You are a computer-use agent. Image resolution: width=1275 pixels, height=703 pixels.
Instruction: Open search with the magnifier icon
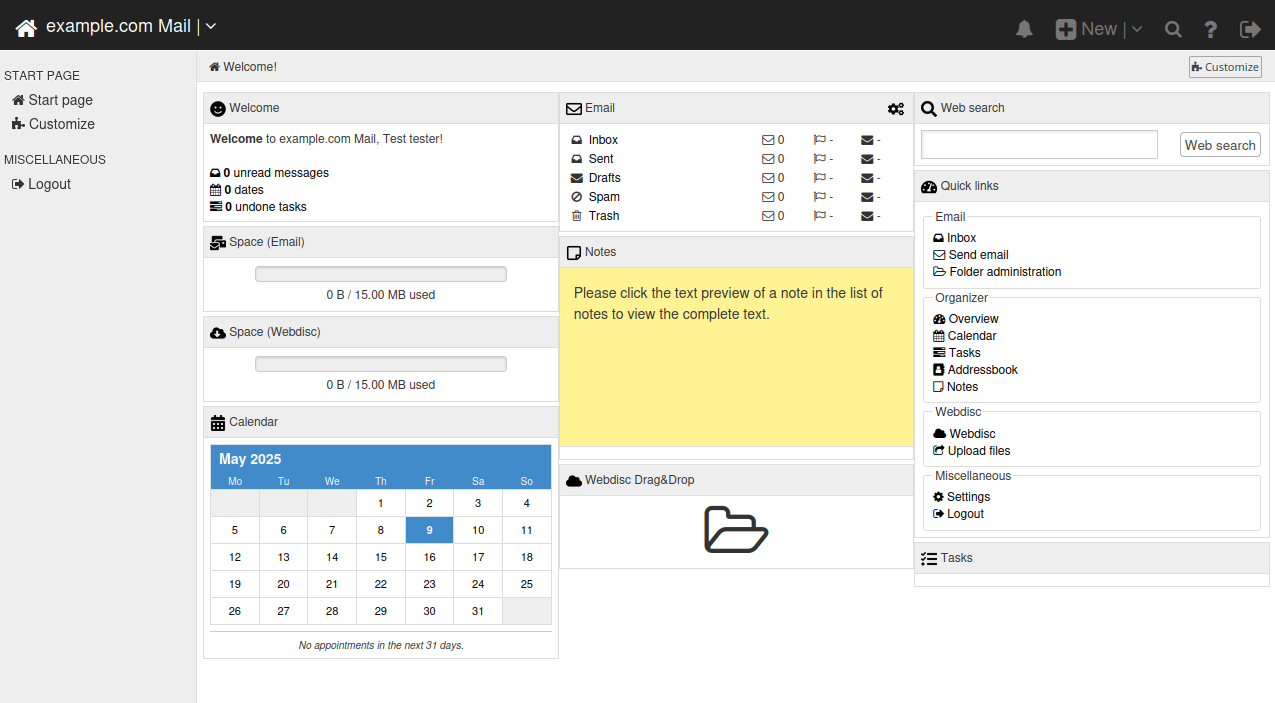point(1173,29)
